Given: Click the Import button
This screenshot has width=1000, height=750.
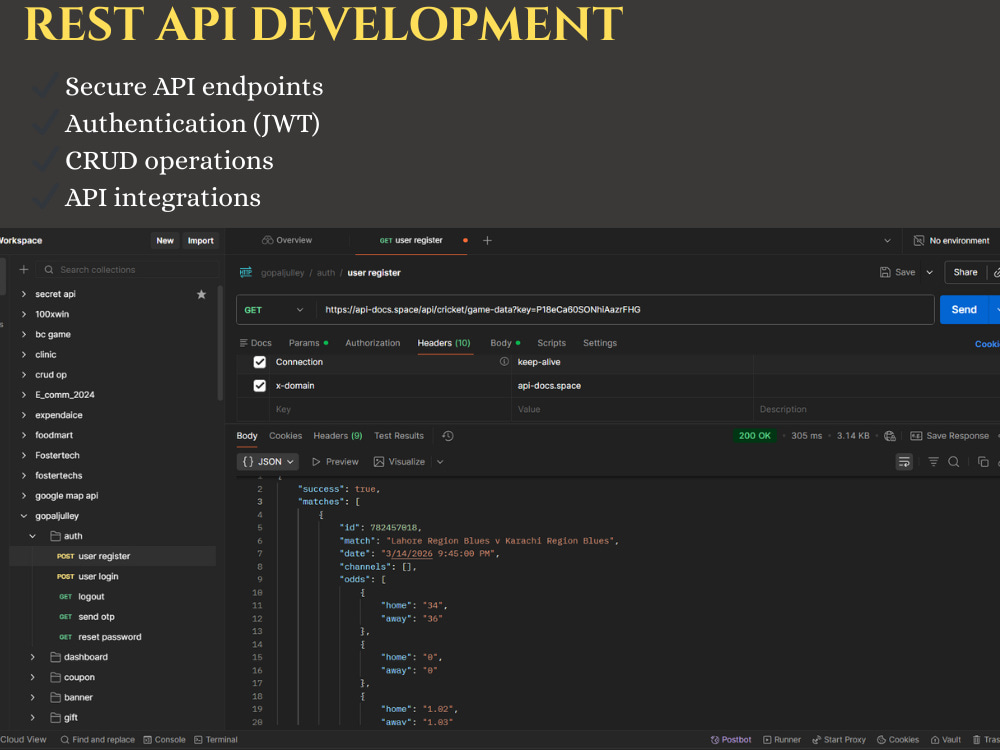Looking at the screenshot, I should point(201,240).
